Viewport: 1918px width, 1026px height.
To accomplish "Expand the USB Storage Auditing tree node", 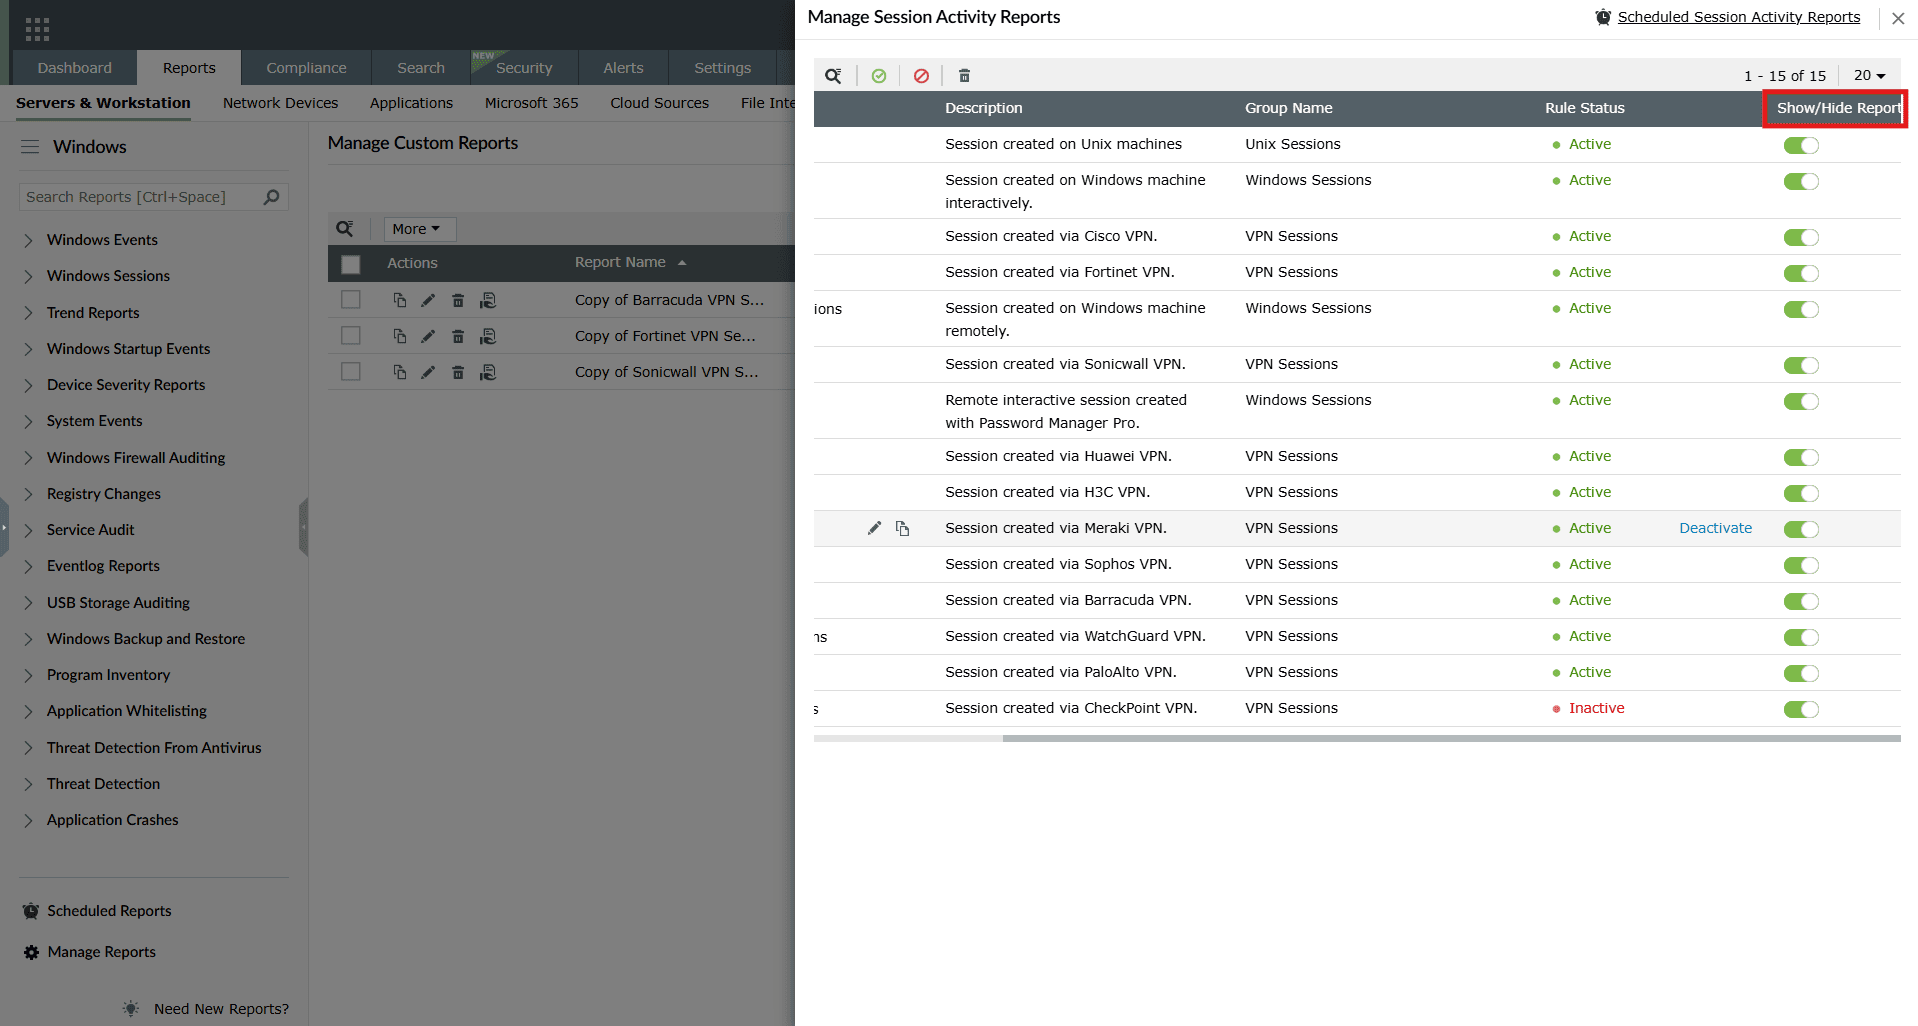I will click(28, 603).
